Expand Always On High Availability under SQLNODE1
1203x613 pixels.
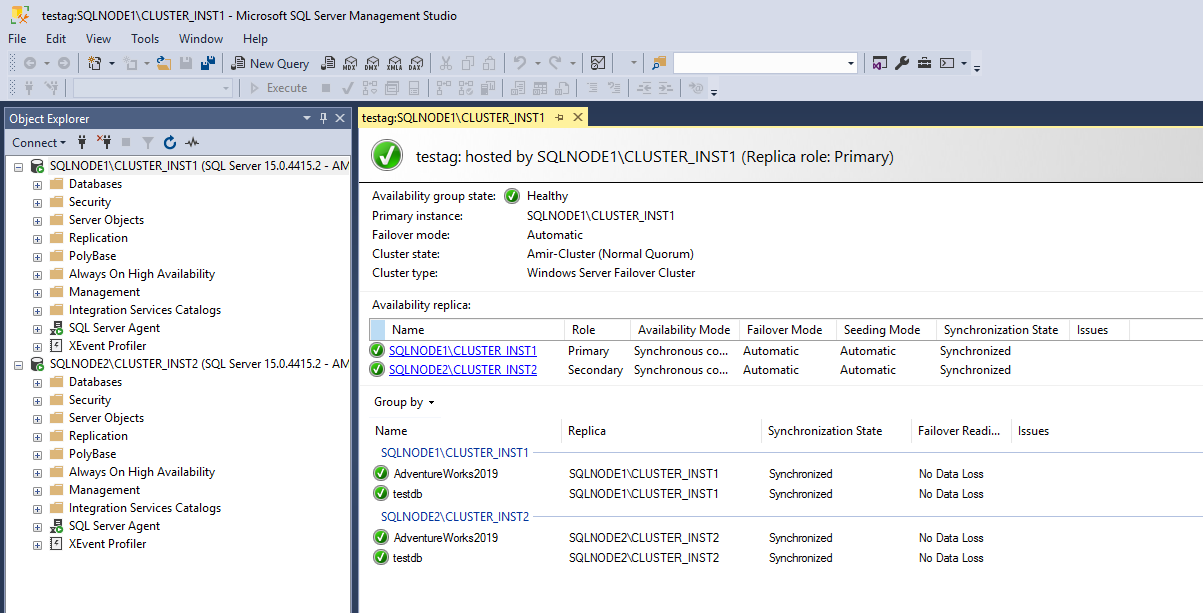(37, 274)
